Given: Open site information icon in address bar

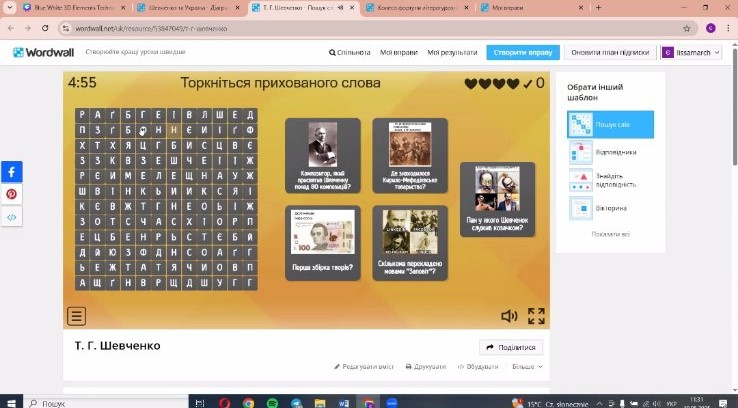Looking at the screenshot, I should coord(66,28).
